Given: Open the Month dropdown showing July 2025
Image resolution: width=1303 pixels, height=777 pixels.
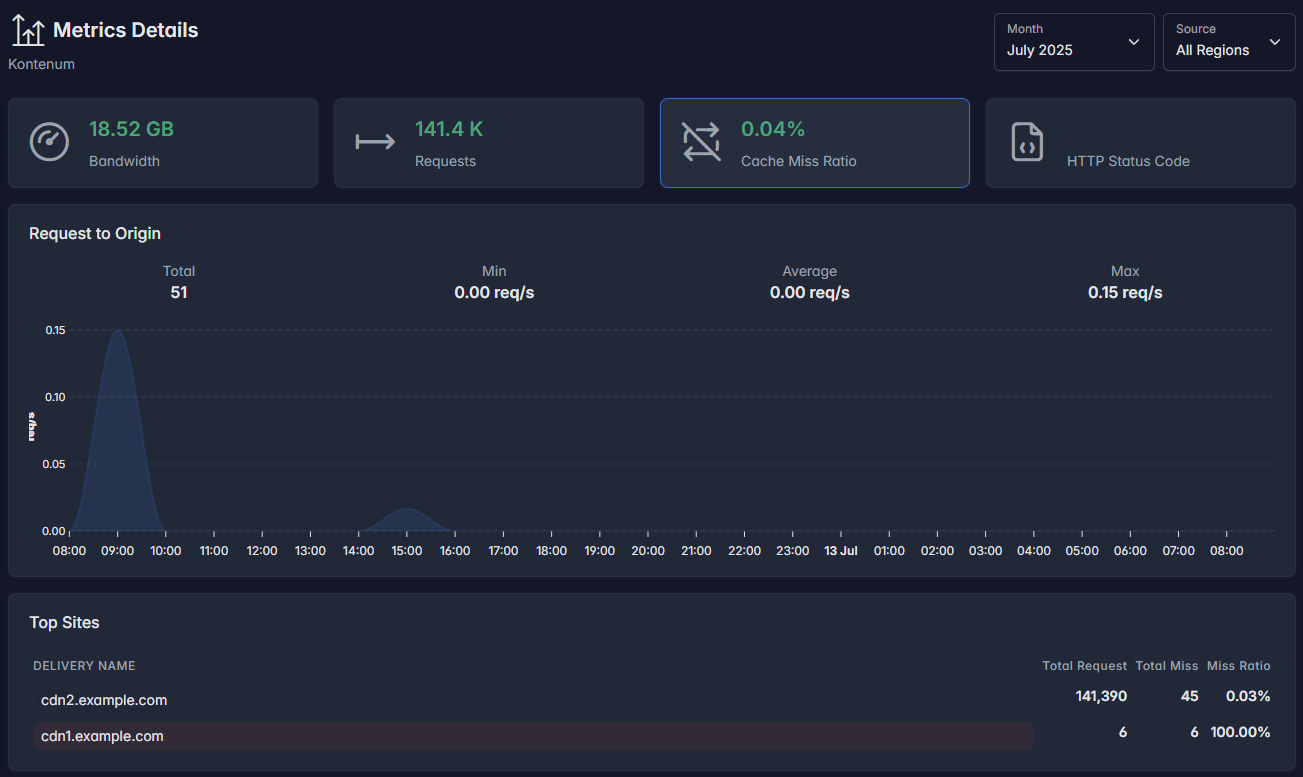Looking at the screenshot, I should click(1074, 42).
